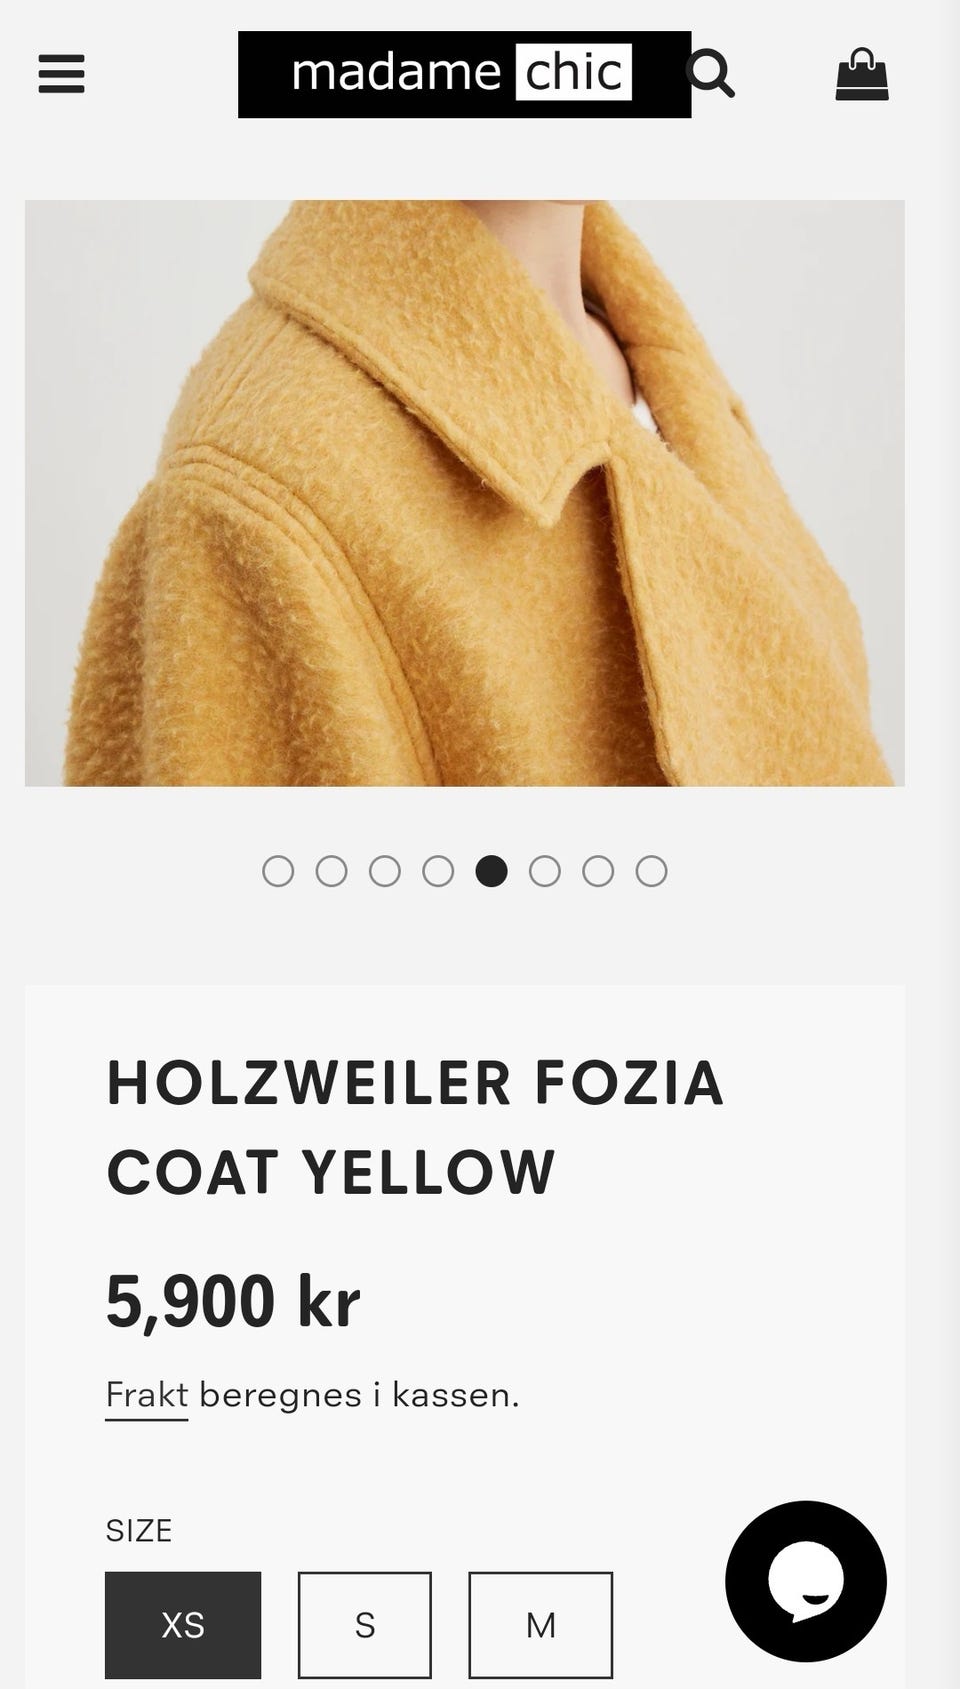This screenshot has height=1689, width=960.
Task: Tap the 5,900 kr price
Action: 233,1301
